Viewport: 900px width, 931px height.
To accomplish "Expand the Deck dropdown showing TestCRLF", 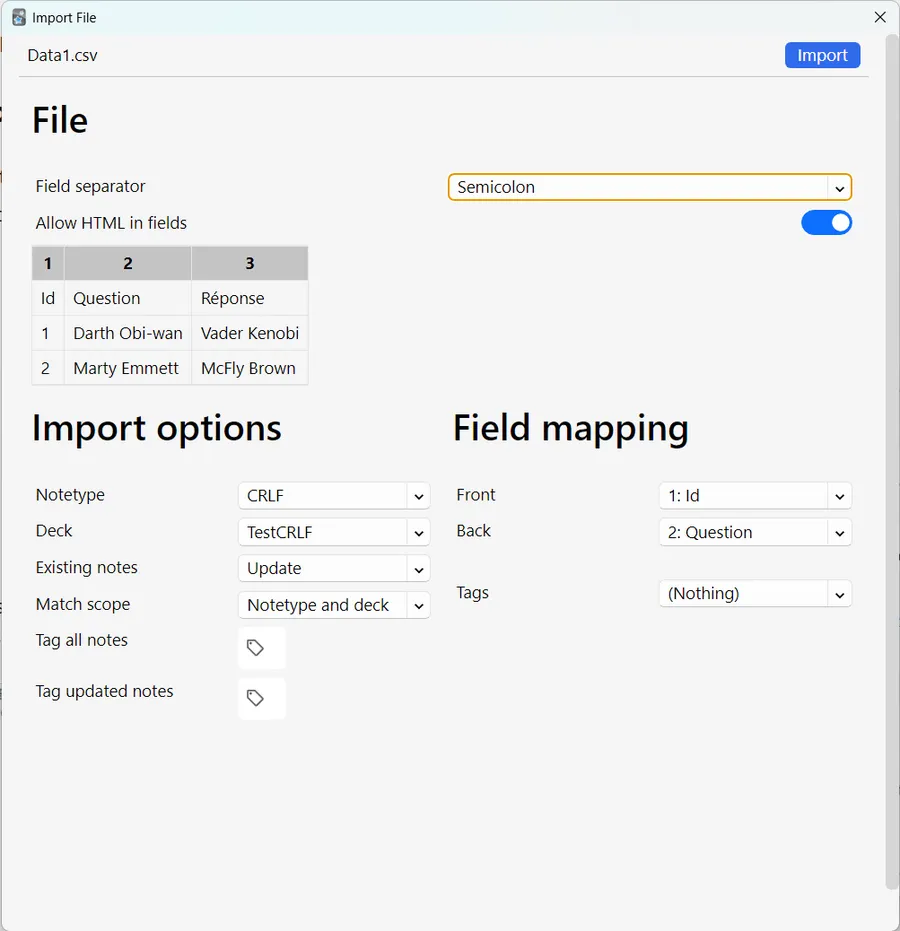I will click(x=334, y=532).
